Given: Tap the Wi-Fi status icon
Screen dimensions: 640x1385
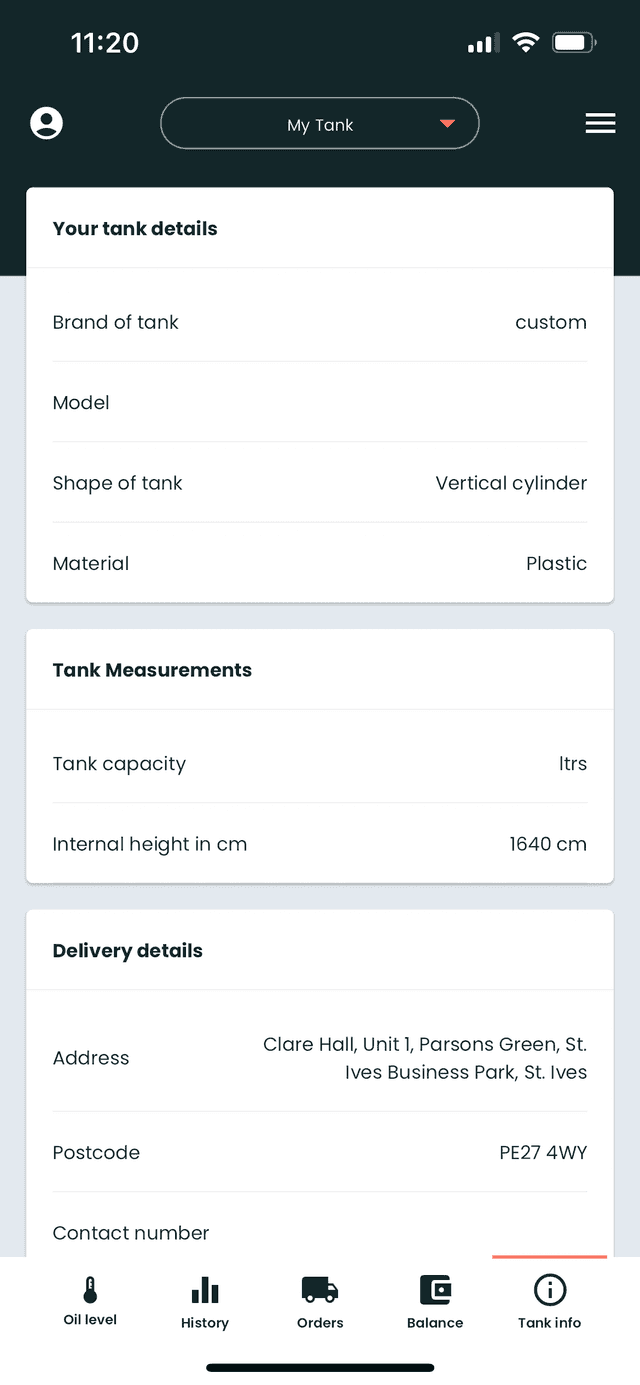Looking at the screenshot, I should pos(526,43).
